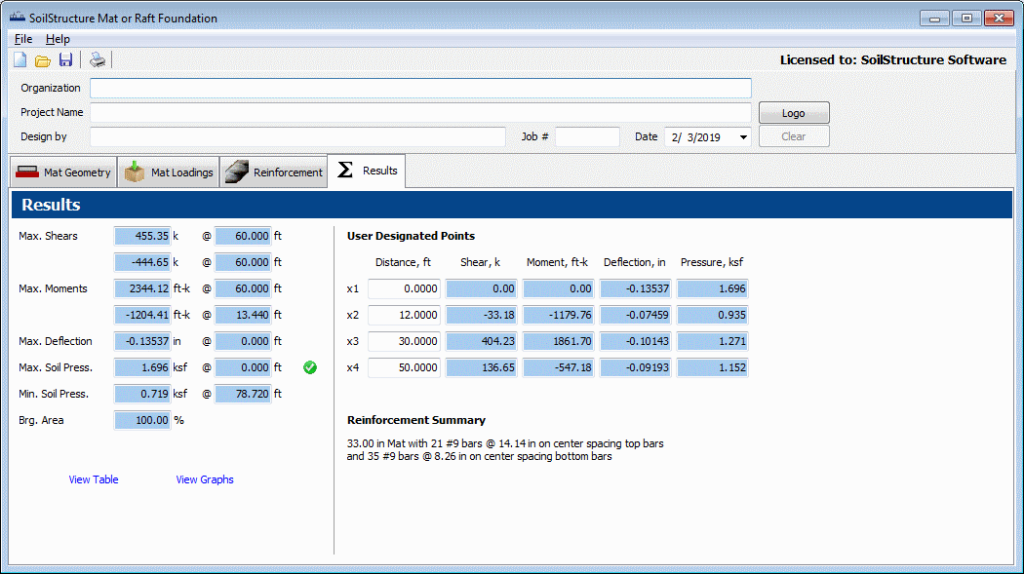Click the New file toolbar icon

[x=20, y=60]
